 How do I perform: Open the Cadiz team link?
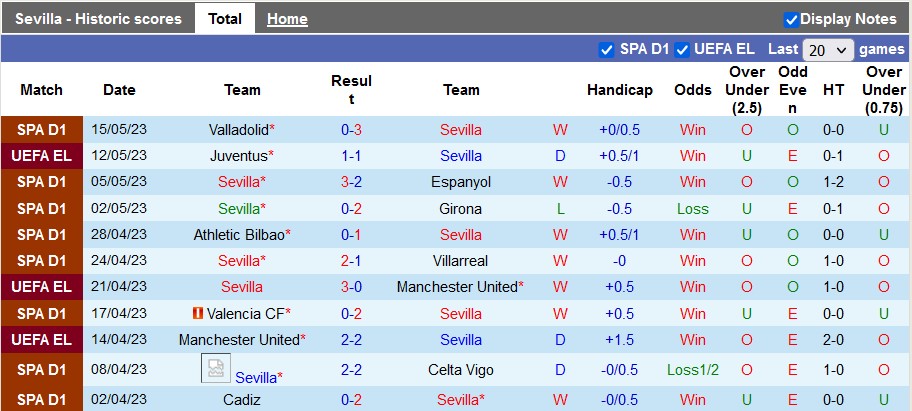tap(242, 400)
